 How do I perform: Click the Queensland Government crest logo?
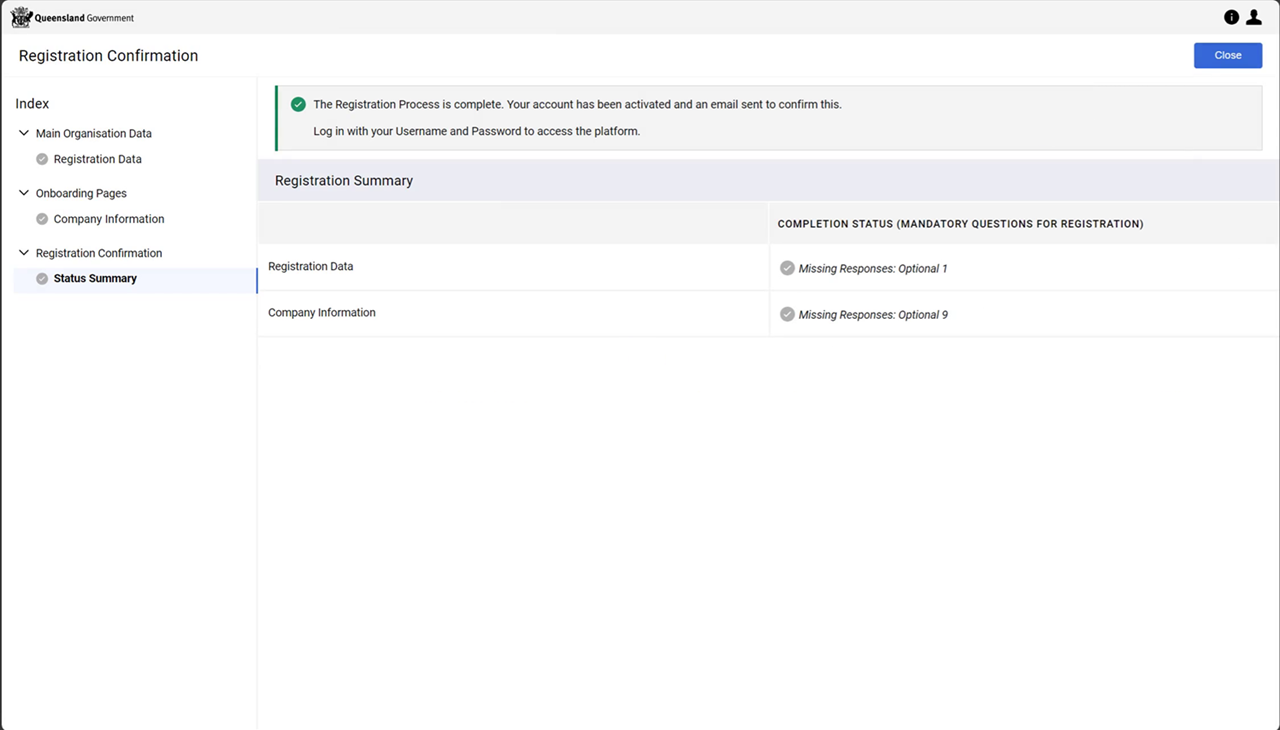coord(22,17)
